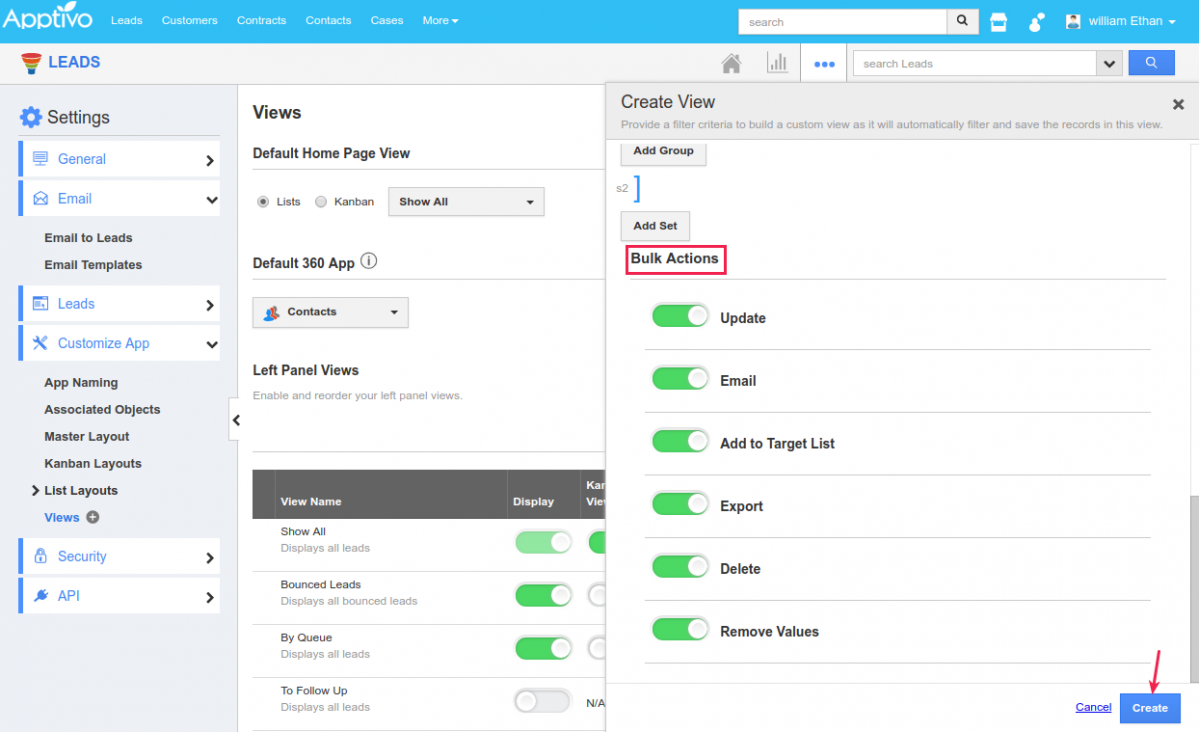Screen dimensions: 1199x732
Task: Click the Create button
Action: tap(1149, 707)
